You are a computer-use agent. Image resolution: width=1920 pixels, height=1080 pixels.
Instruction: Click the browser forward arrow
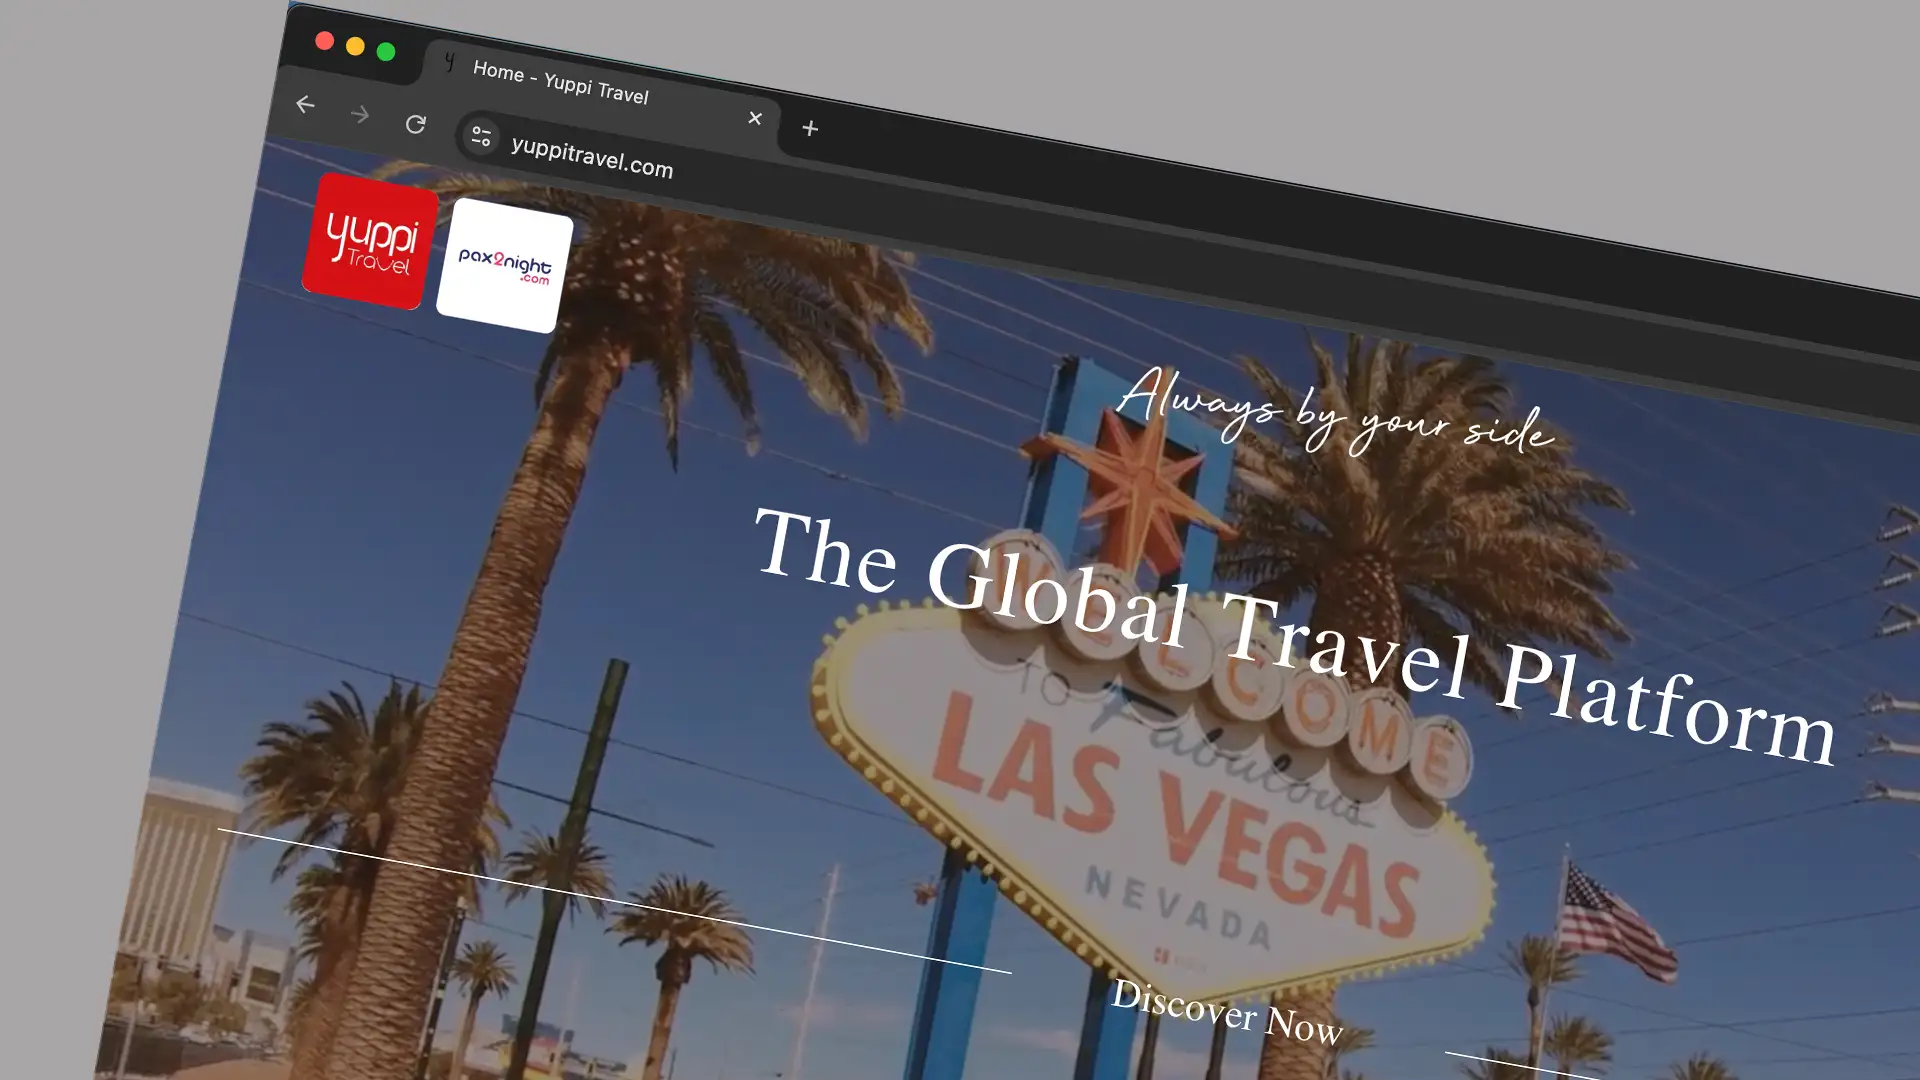(360, 115)
